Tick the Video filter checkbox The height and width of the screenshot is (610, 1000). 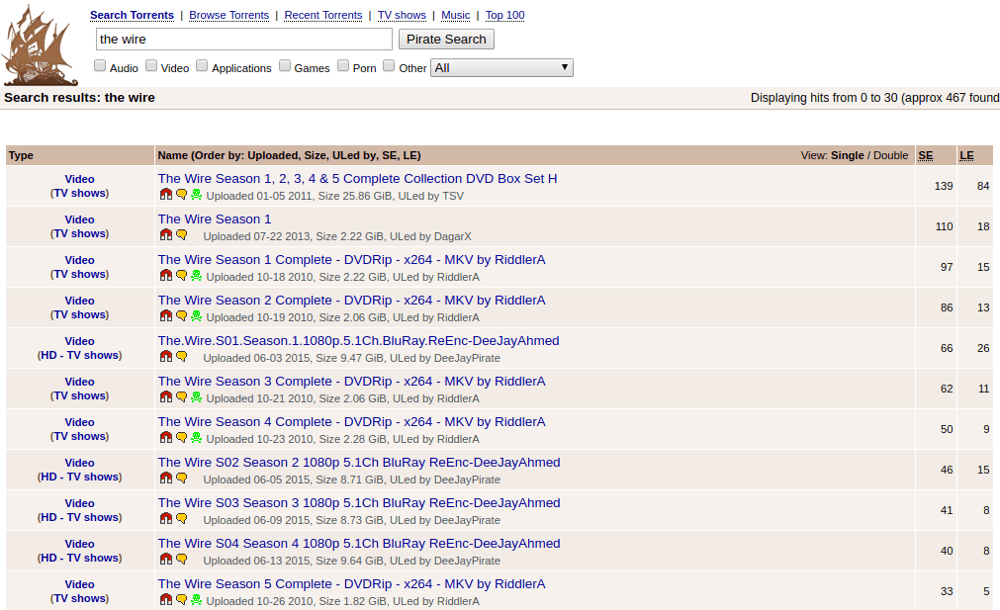coord(151,66)
